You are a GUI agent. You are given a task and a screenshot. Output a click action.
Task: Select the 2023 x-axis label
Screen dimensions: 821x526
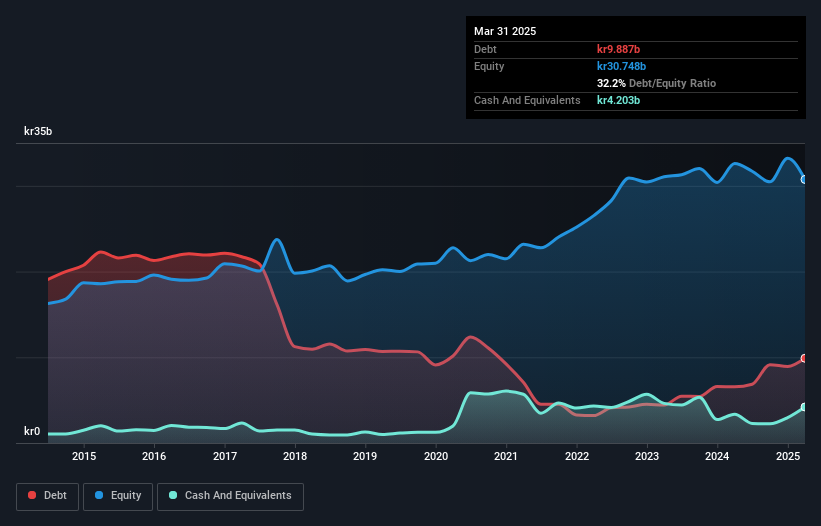point(647,456)
